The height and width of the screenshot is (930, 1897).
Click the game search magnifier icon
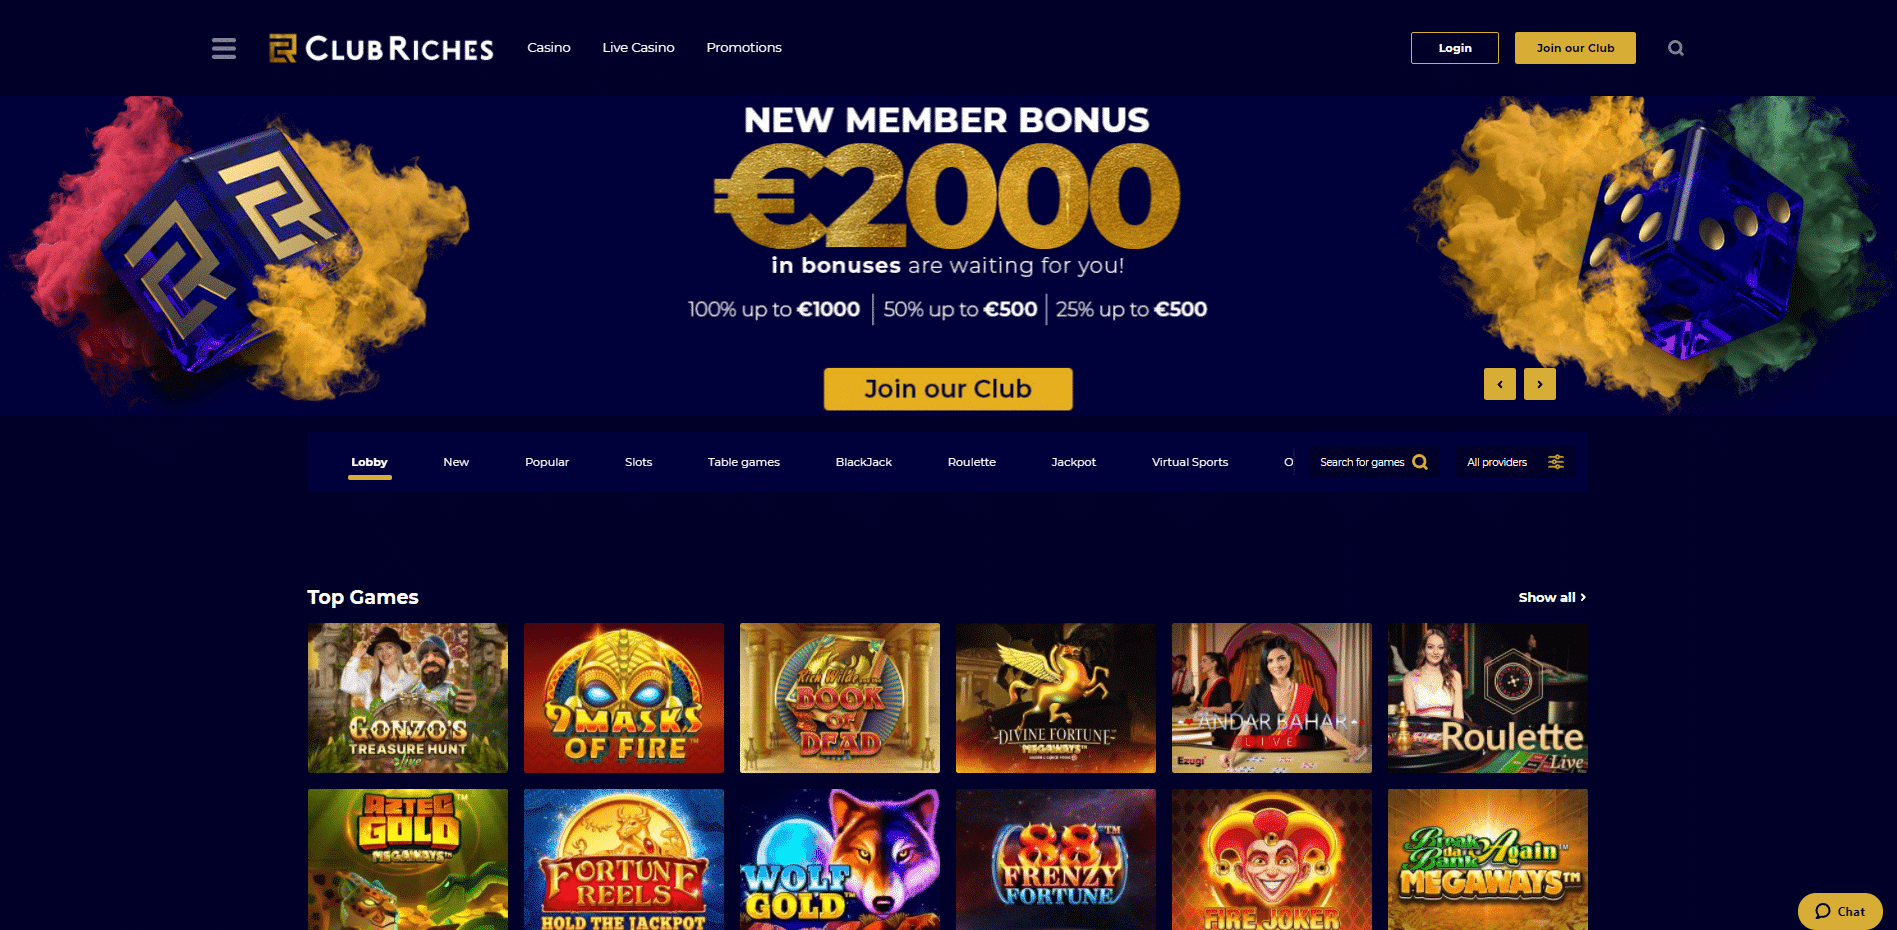point(1420,462)
